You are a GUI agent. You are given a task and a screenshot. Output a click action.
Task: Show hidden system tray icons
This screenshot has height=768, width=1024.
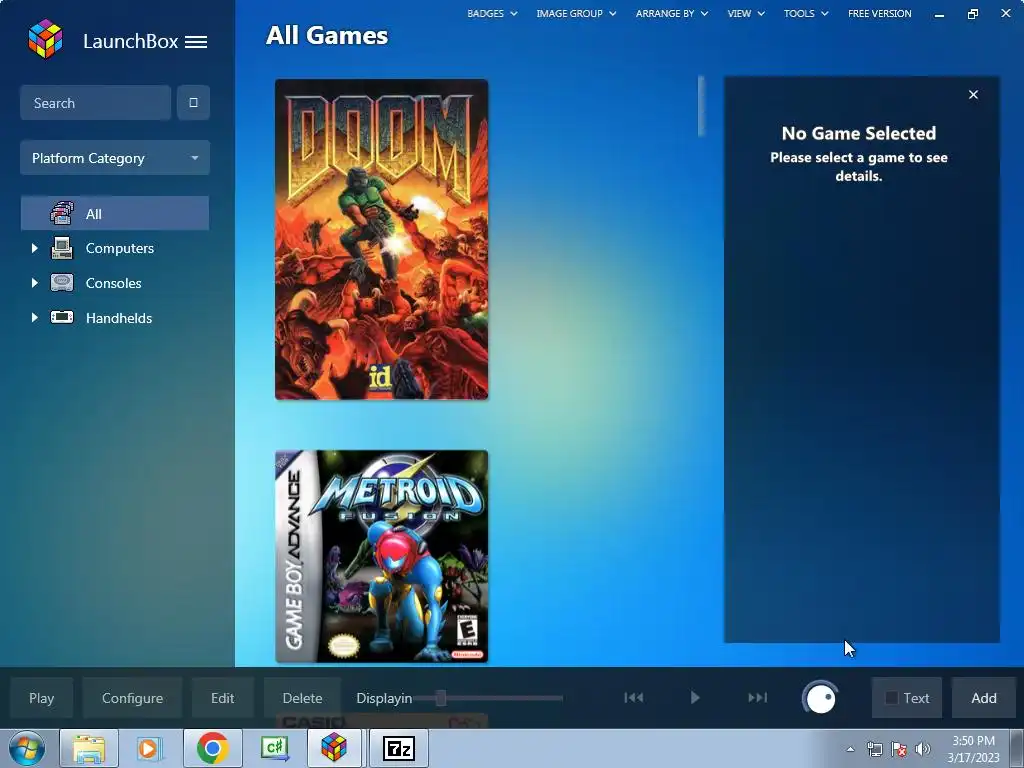coord(850,749)
